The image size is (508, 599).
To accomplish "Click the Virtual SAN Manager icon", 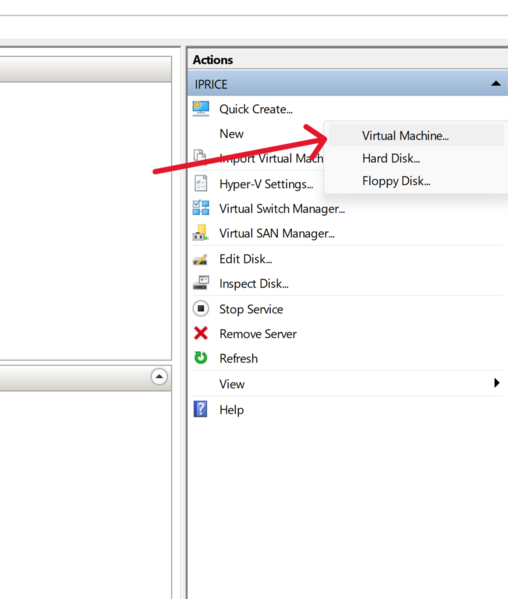I will (x=201, y=233).
